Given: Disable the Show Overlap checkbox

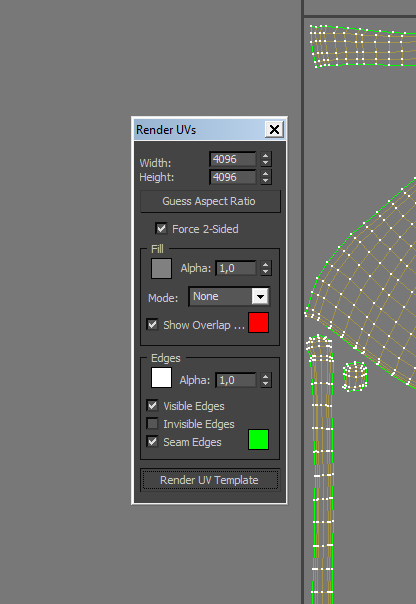Looking at the screenshot, I should click(x=153, y=324).
